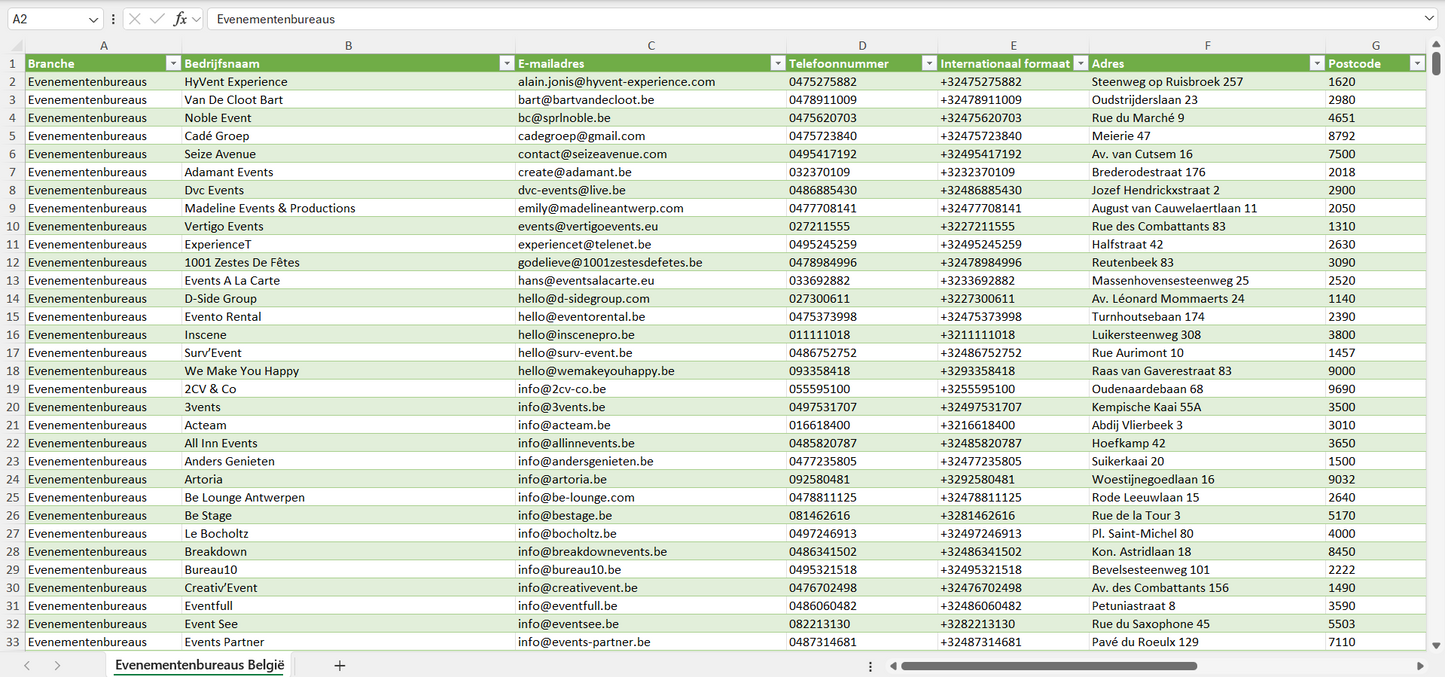The height and width of the screenshot is (677, 1445).
Task: Click the Enter checkmark icon in formula bar
Action: coord(157,19)
